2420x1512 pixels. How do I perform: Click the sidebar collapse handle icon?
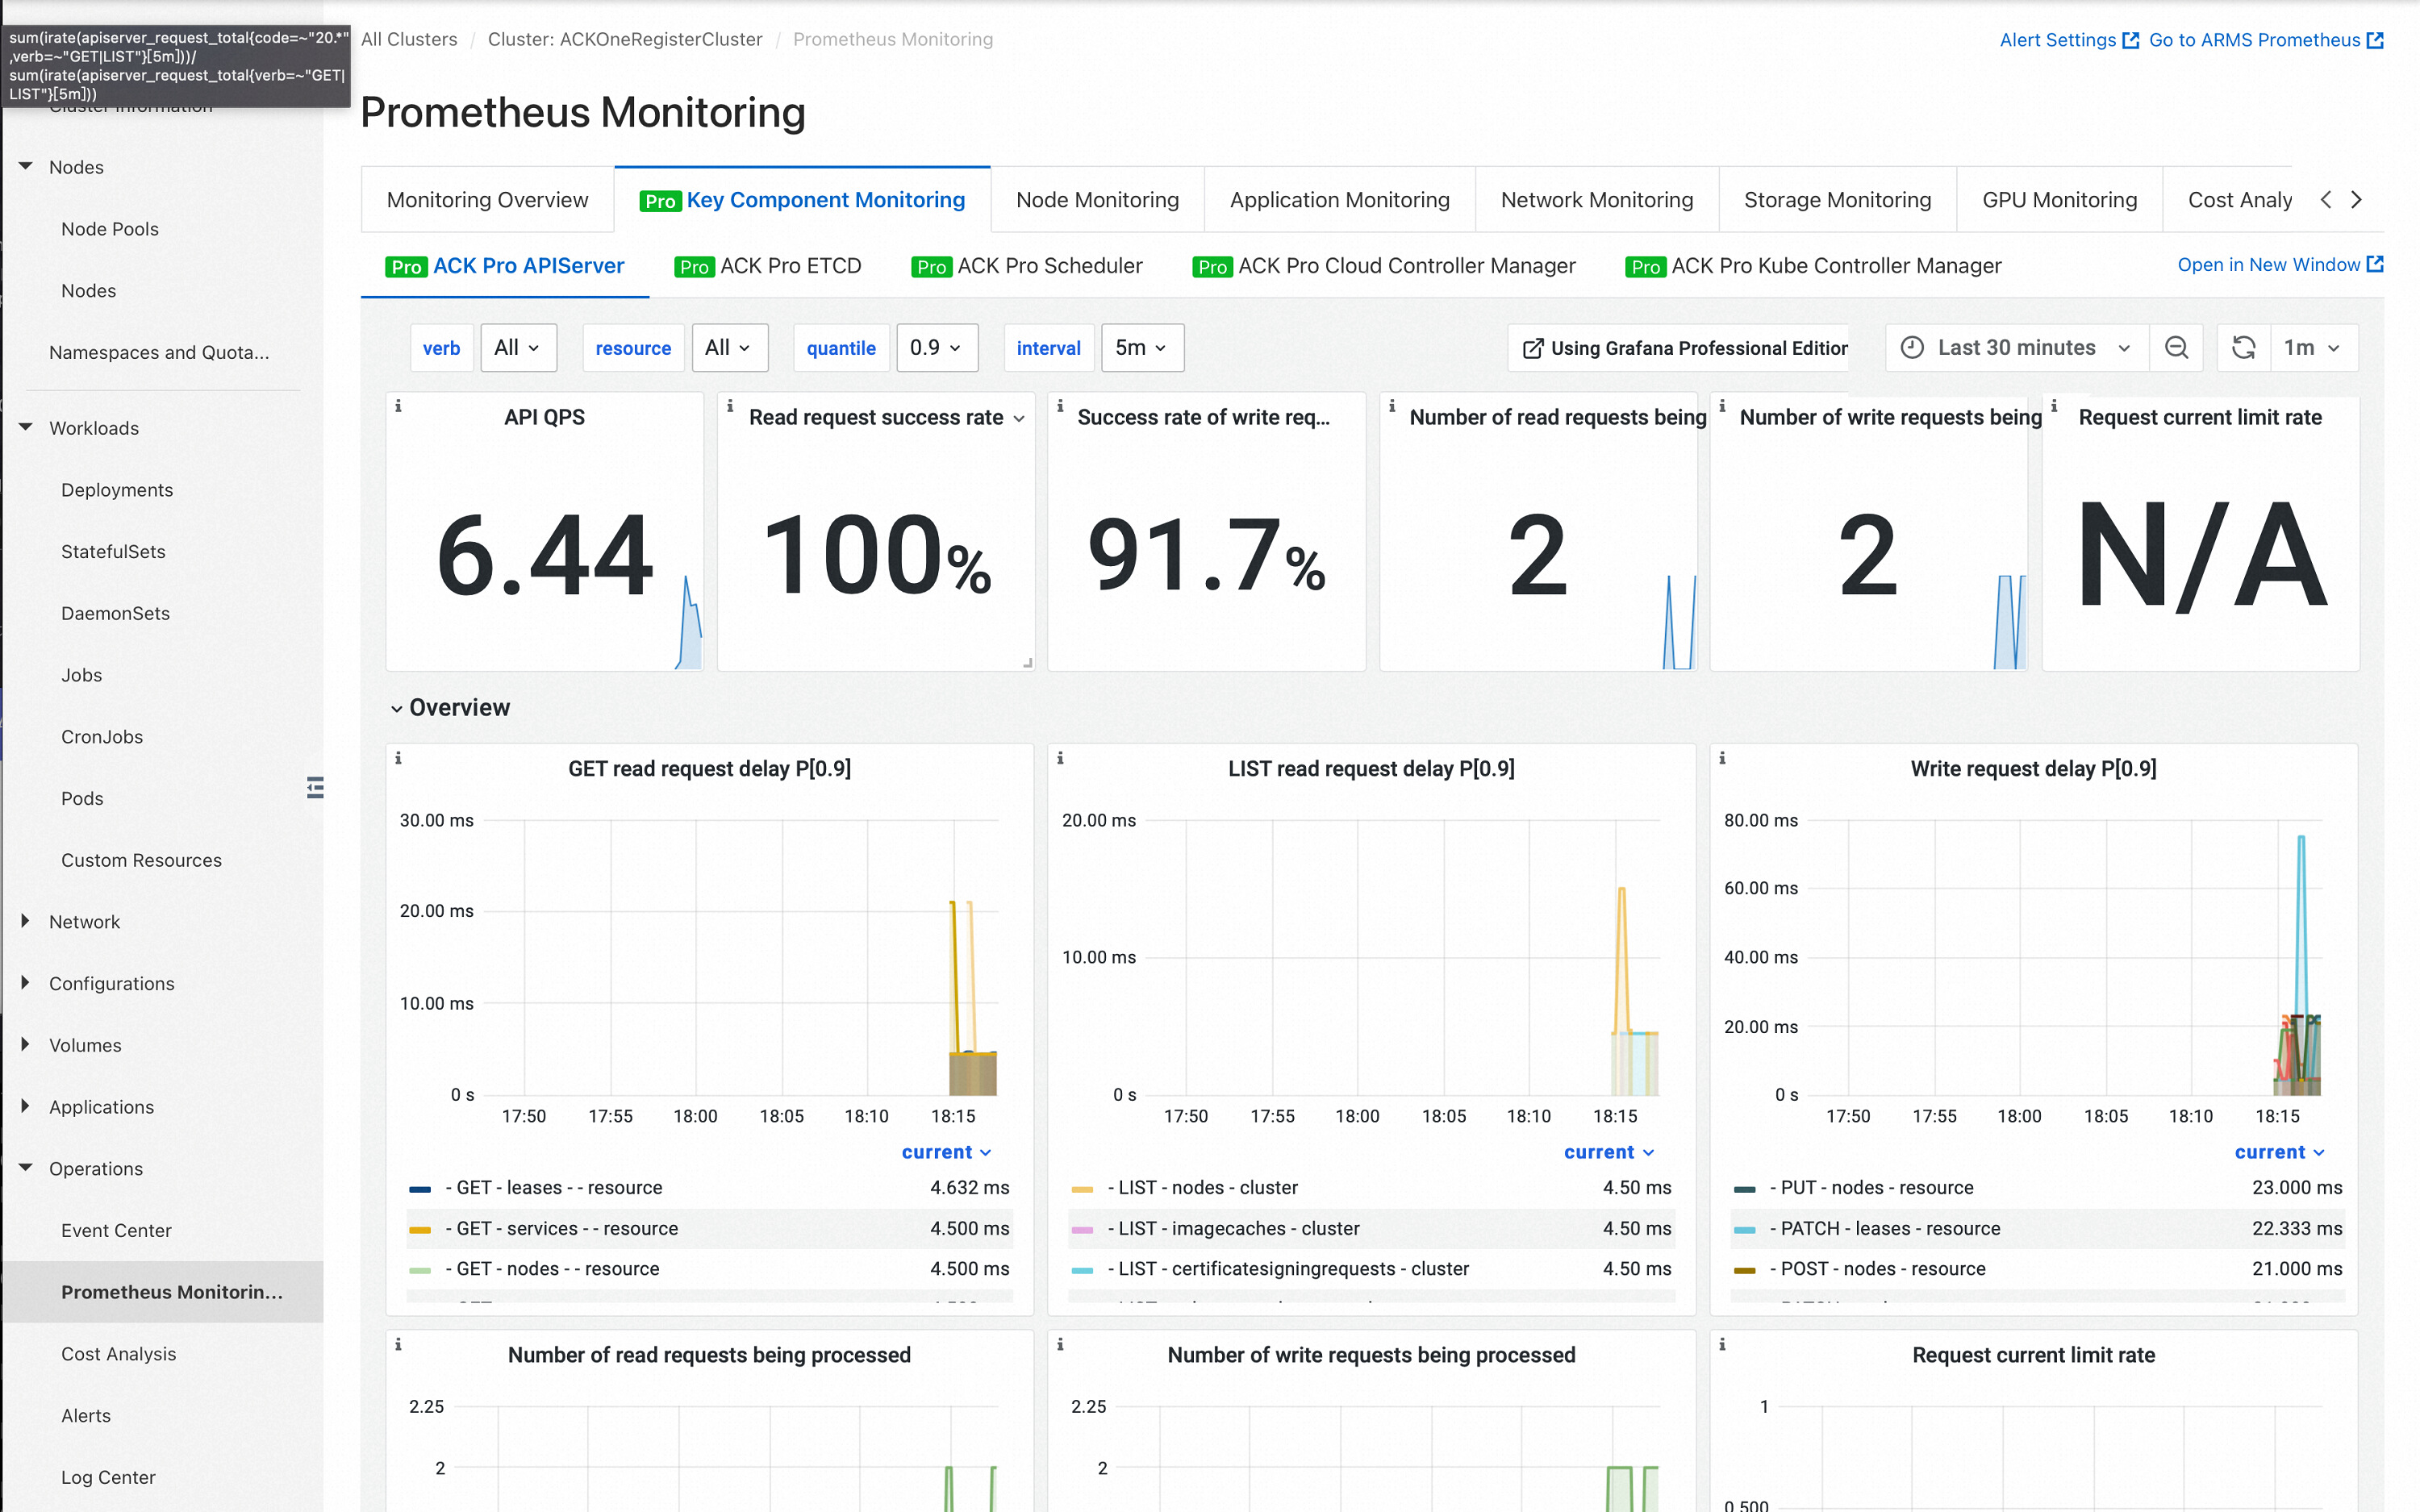tap(315, 788)
